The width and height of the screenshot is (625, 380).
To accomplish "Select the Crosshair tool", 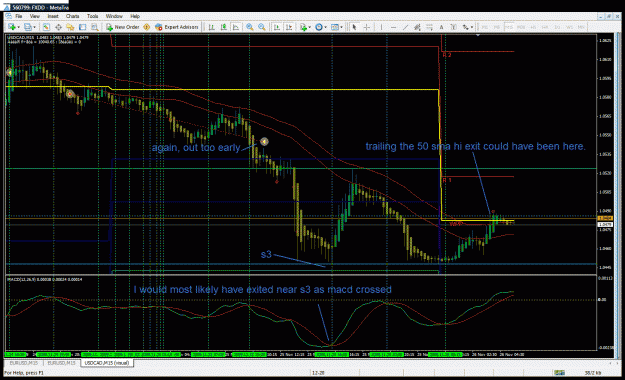I will tap(367, 27).
